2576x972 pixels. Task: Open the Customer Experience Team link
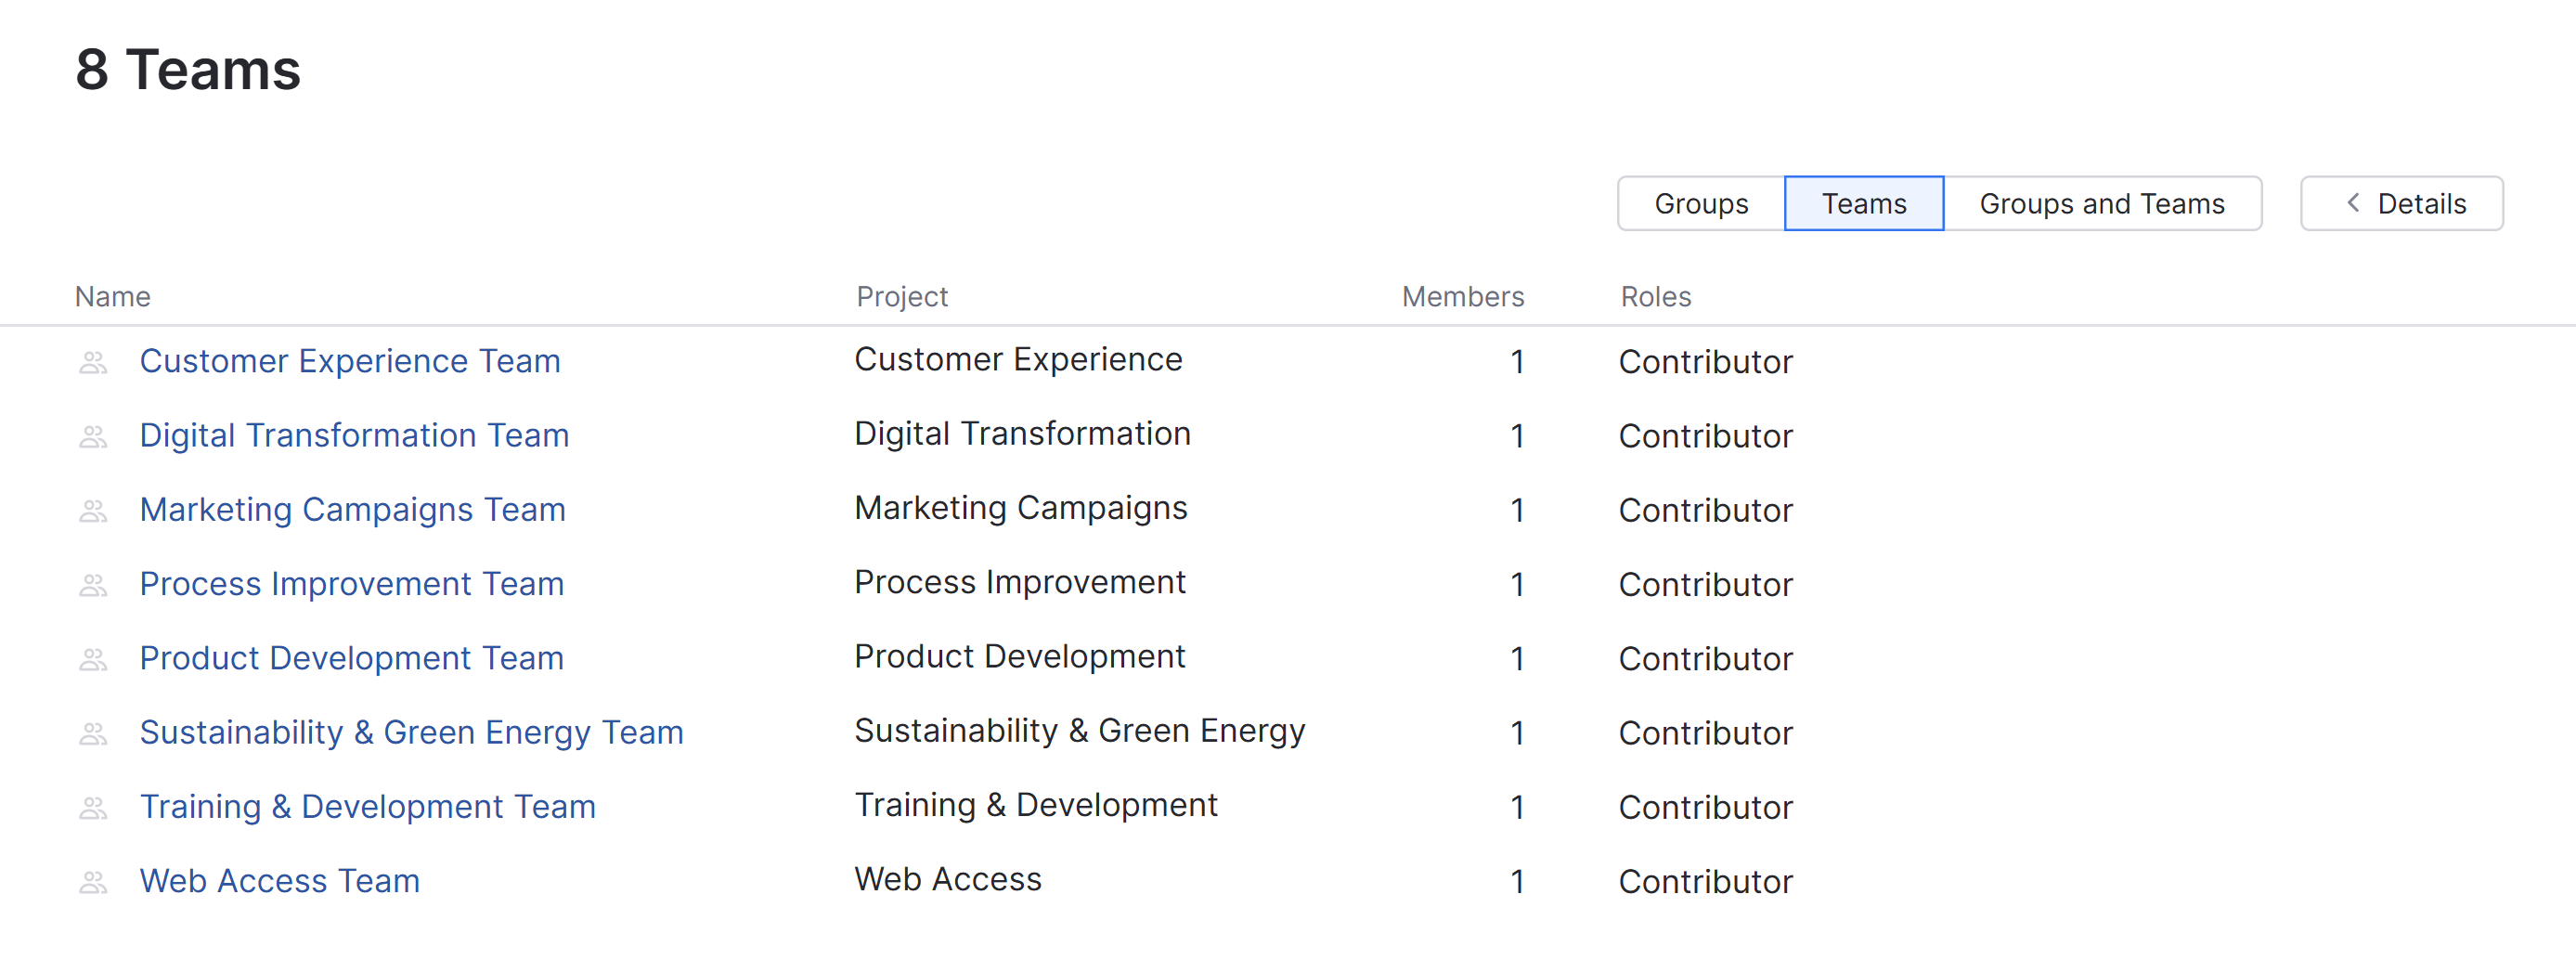click(x=349, y=361)
